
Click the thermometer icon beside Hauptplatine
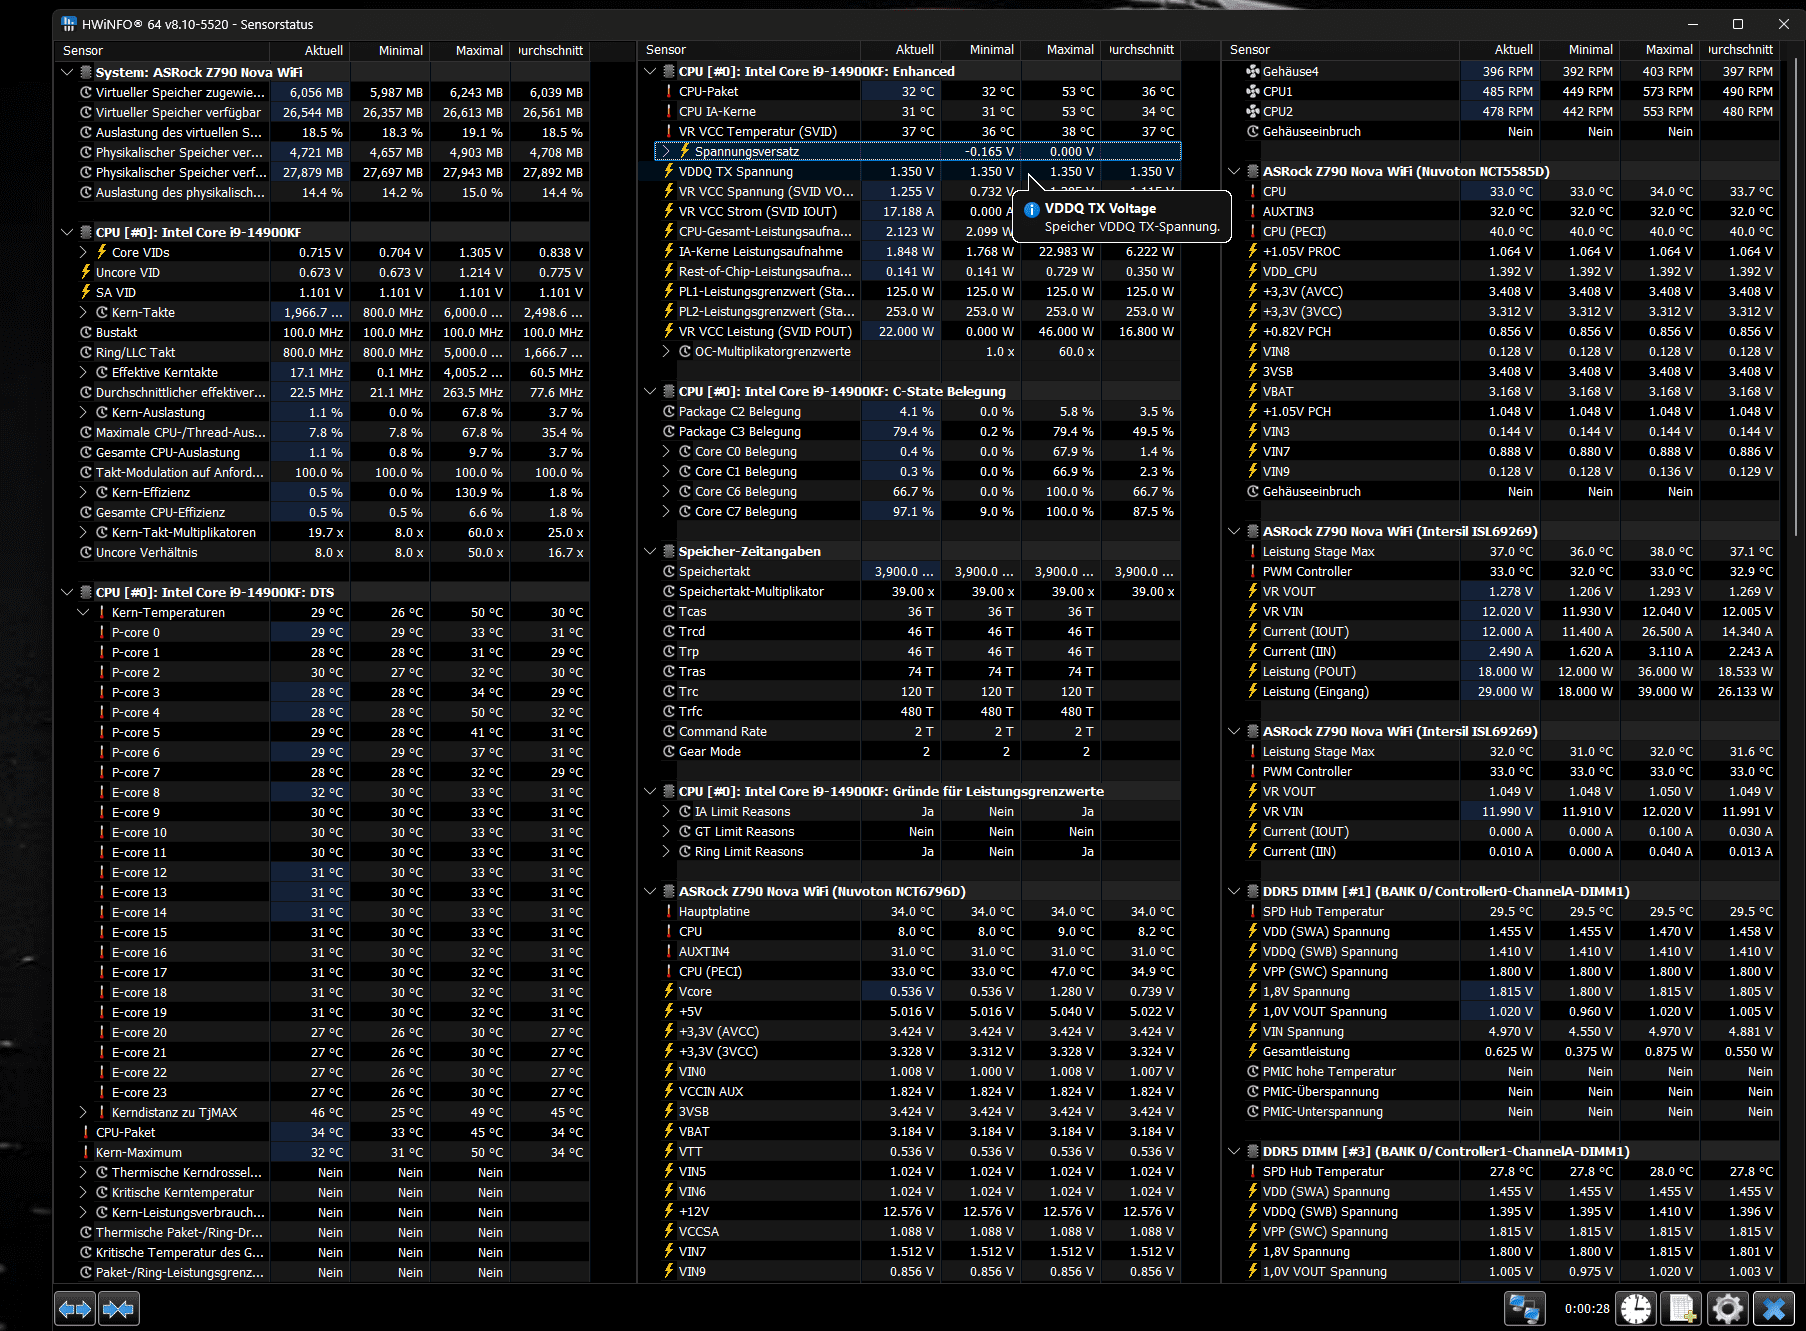[669, 912]
